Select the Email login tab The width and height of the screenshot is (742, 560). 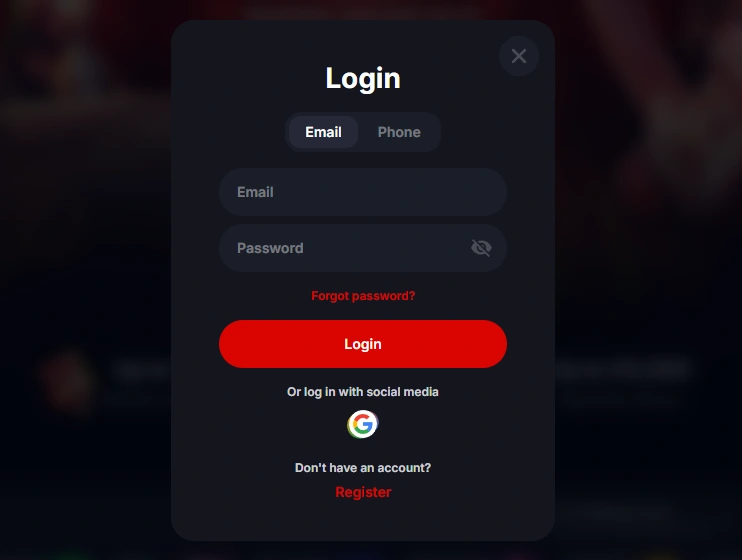[x=323, y=132]
